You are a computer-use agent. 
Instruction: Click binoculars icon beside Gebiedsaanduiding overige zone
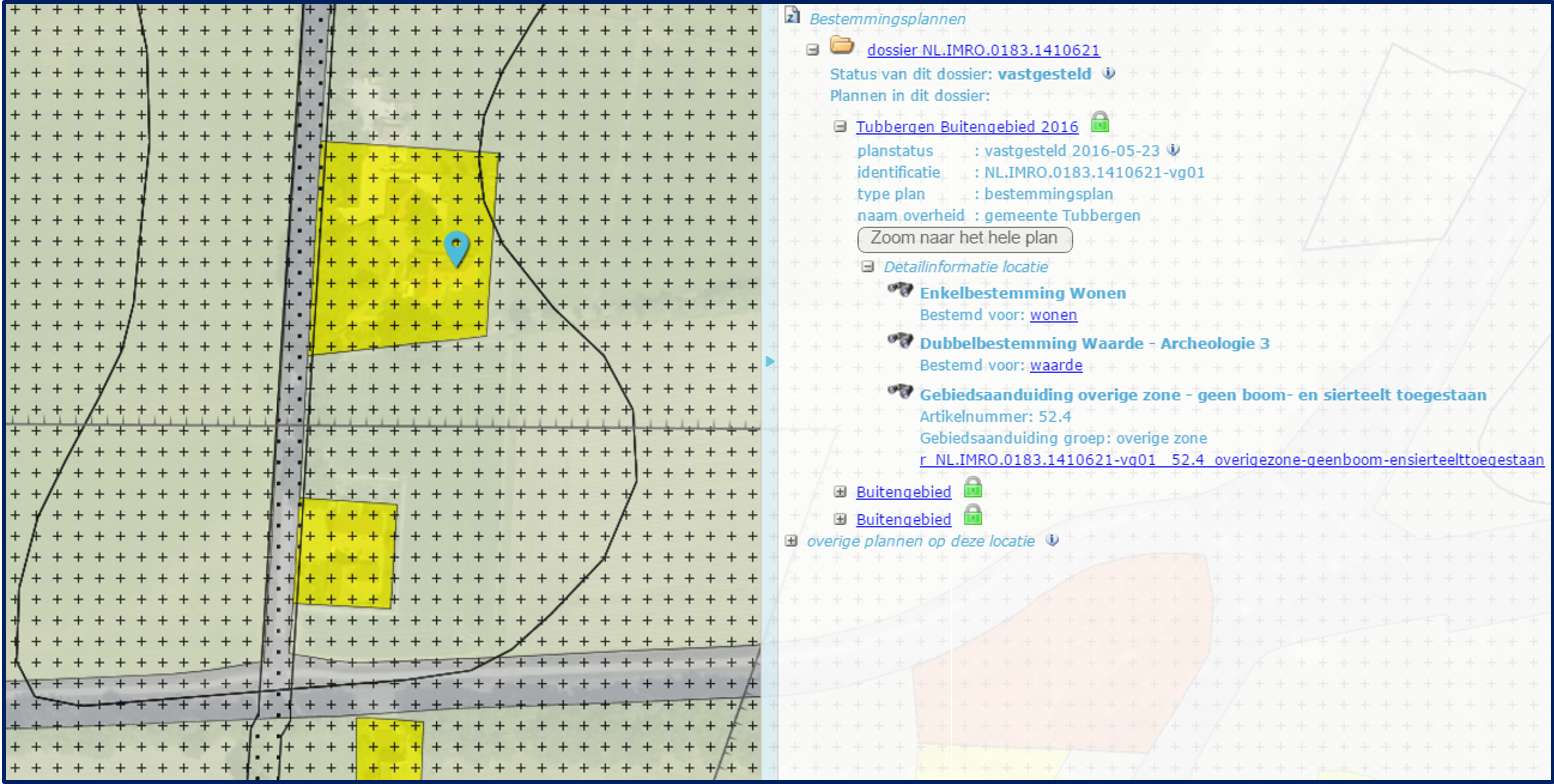pos(901,391)
